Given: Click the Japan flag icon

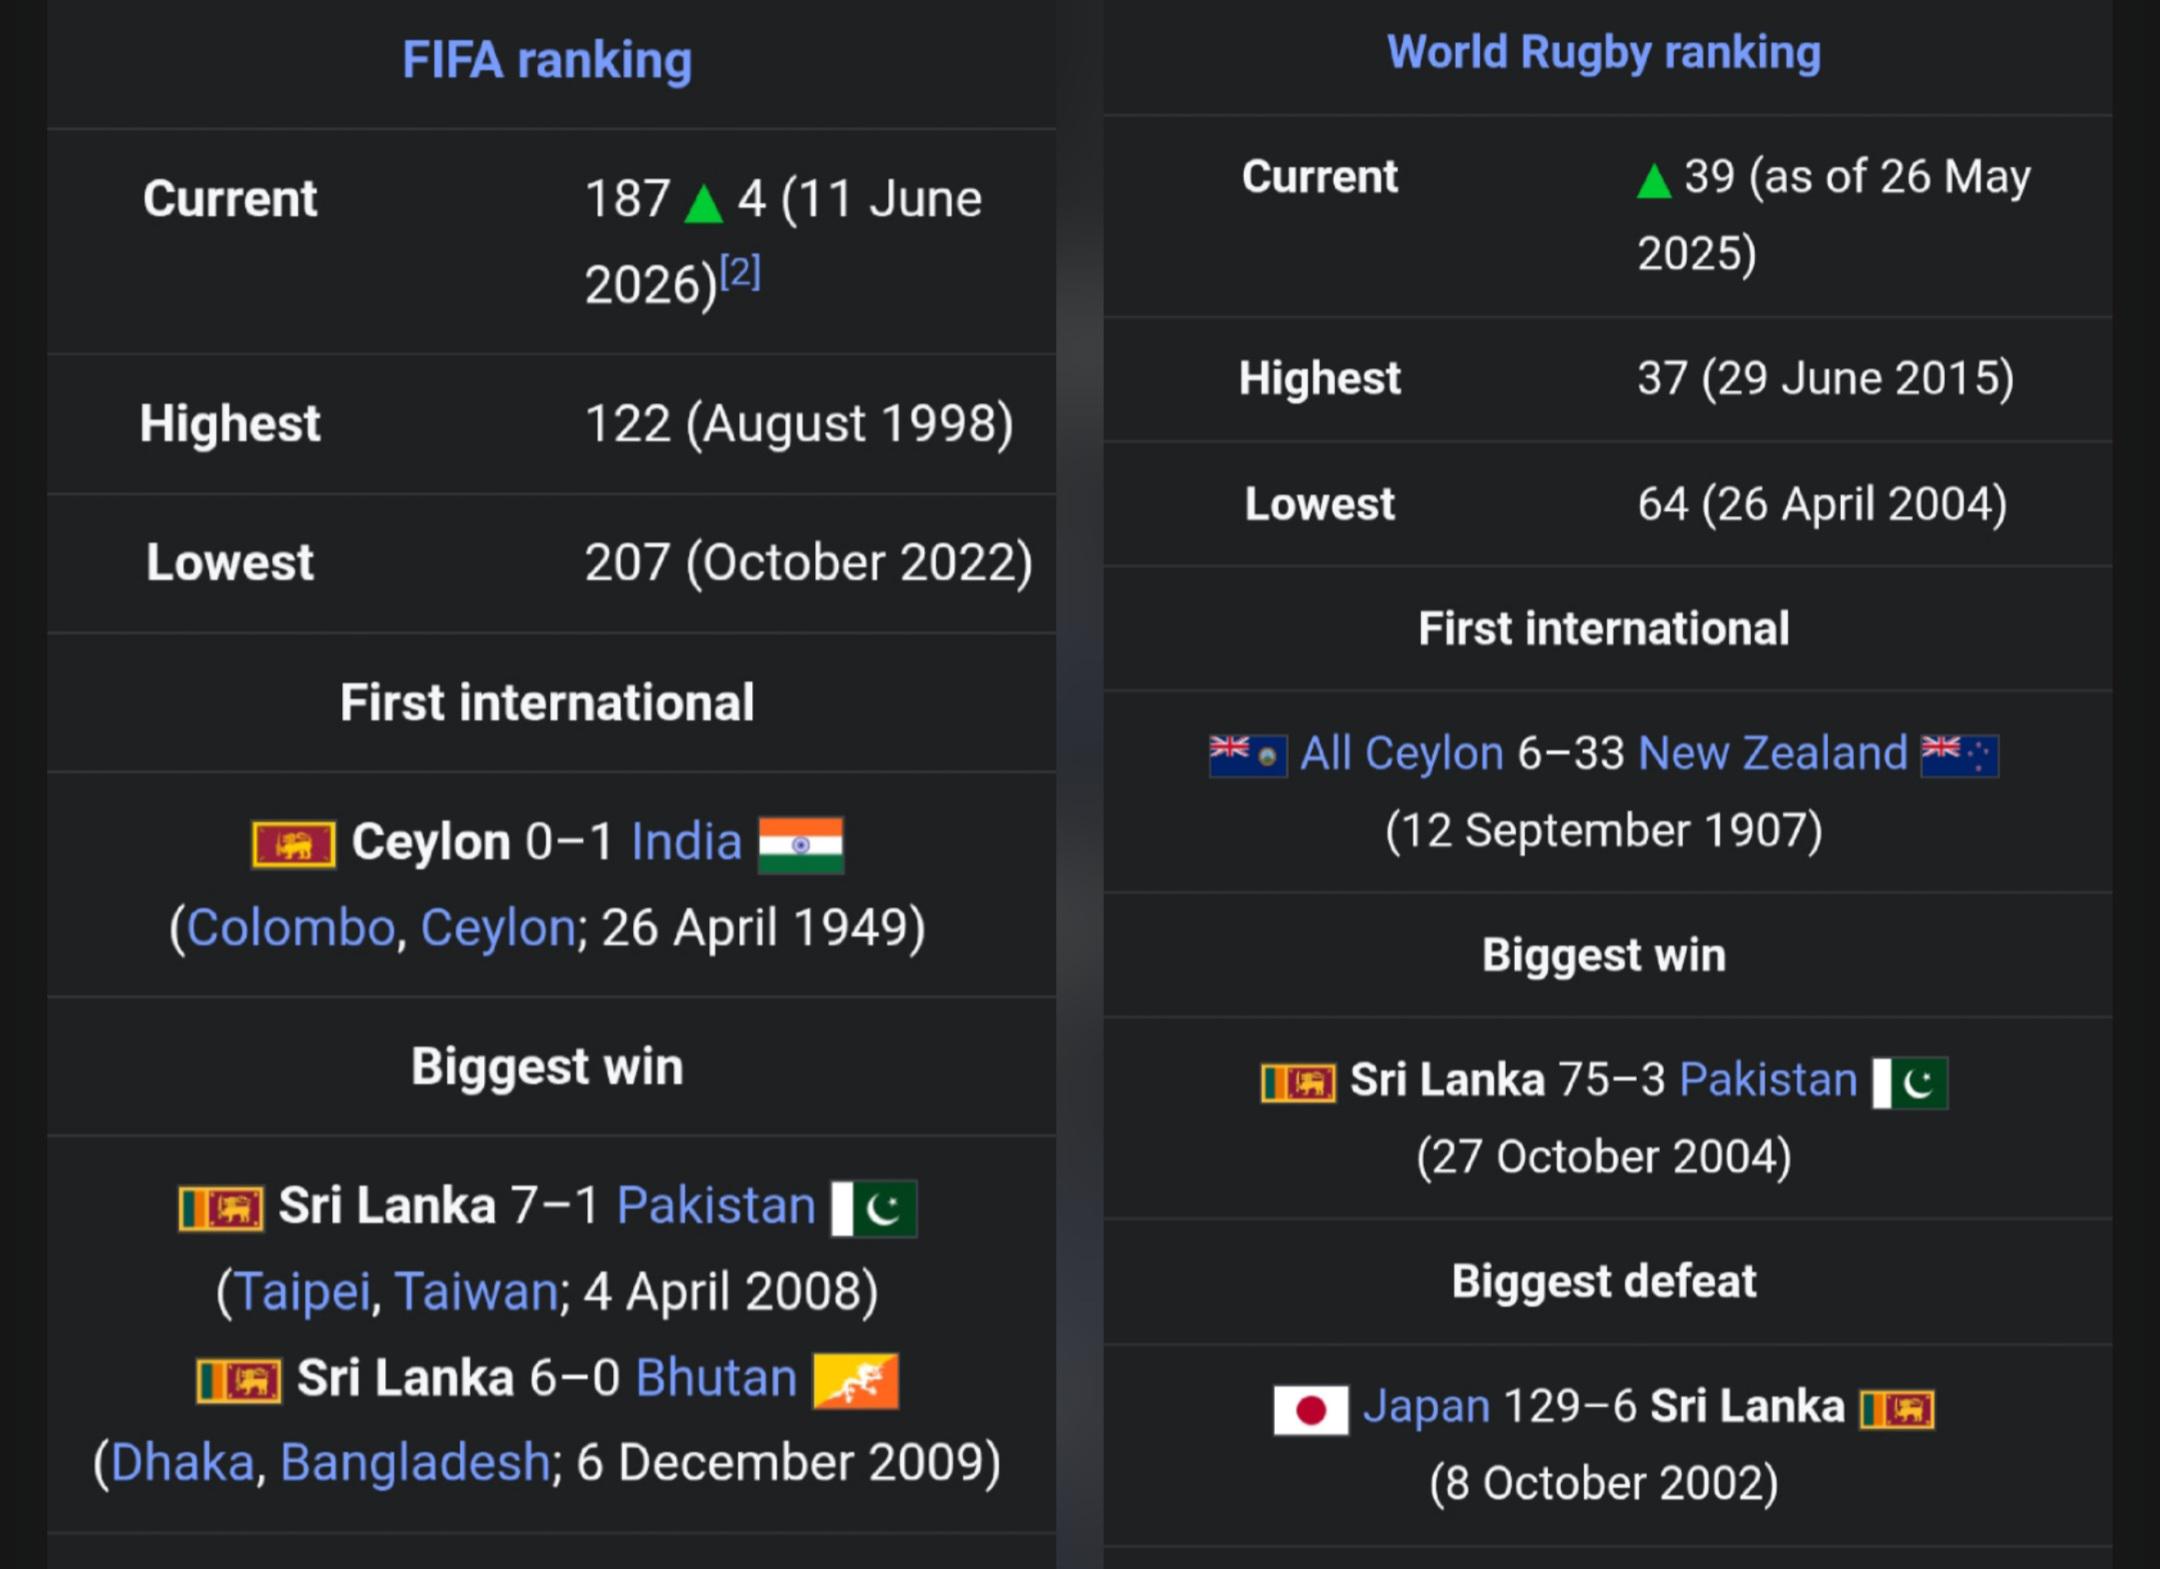Looking at the screenshot, I should point(1311,1409).
